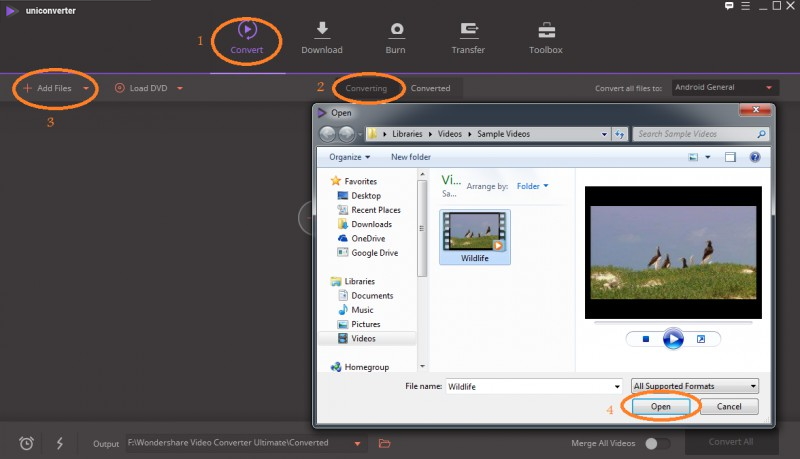
Task: Click the output path field
Action: (238, 443)
